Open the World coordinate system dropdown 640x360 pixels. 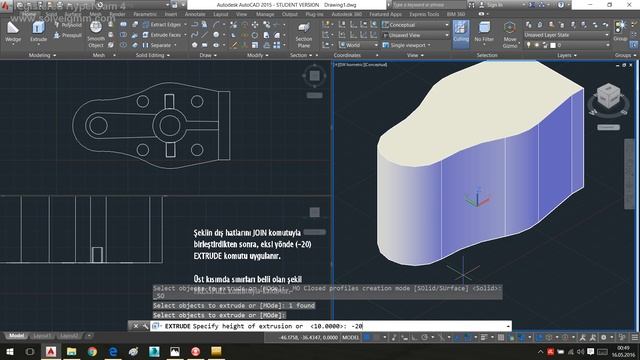[358, 45]
